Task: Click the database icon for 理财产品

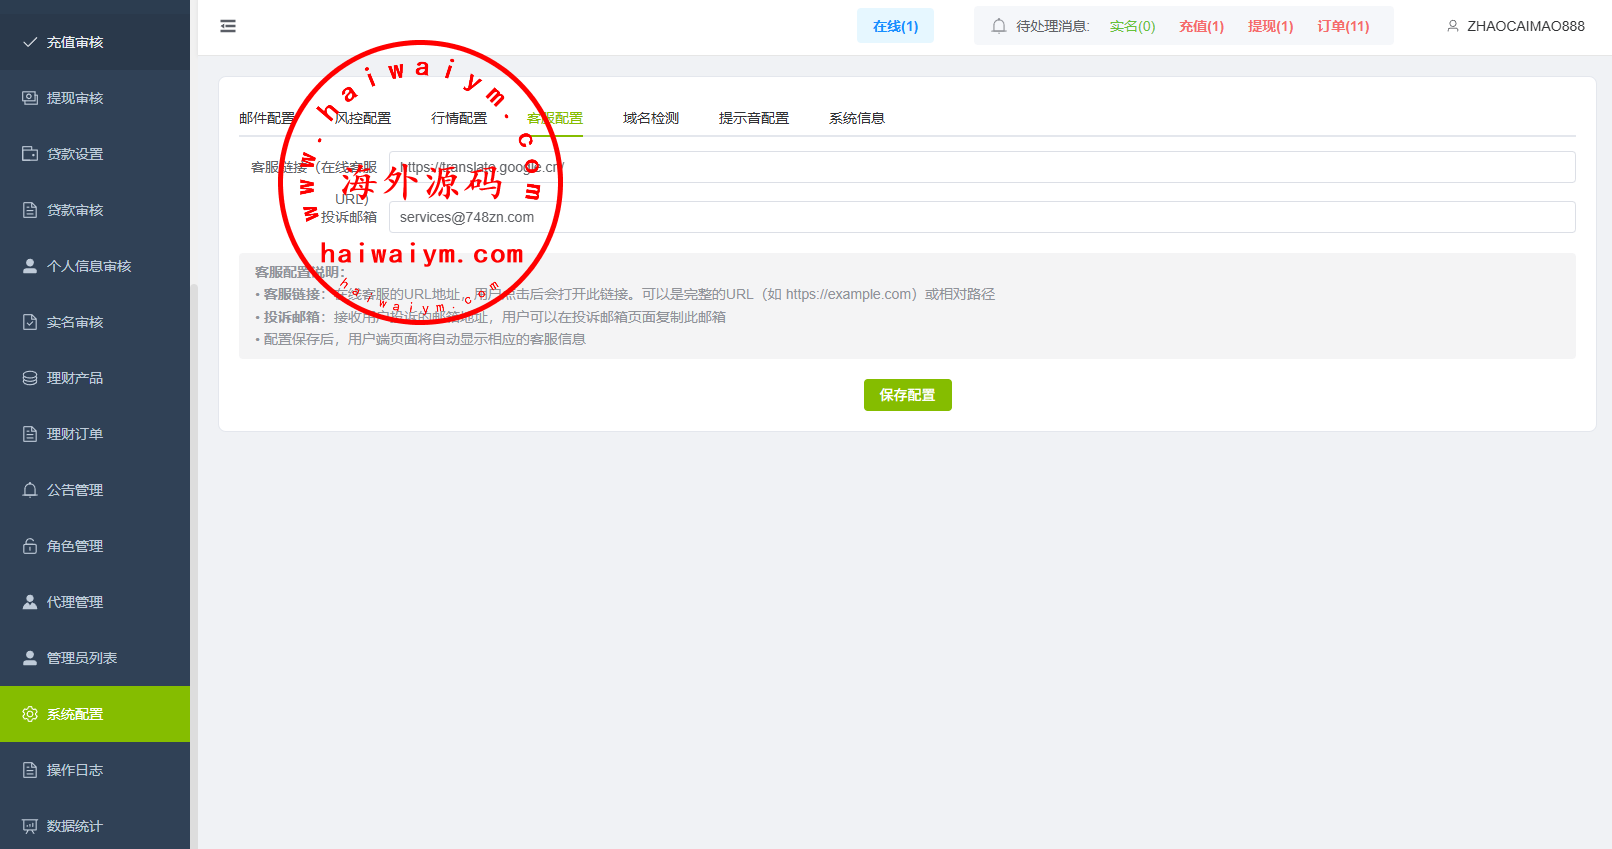Action: [30, 378]
